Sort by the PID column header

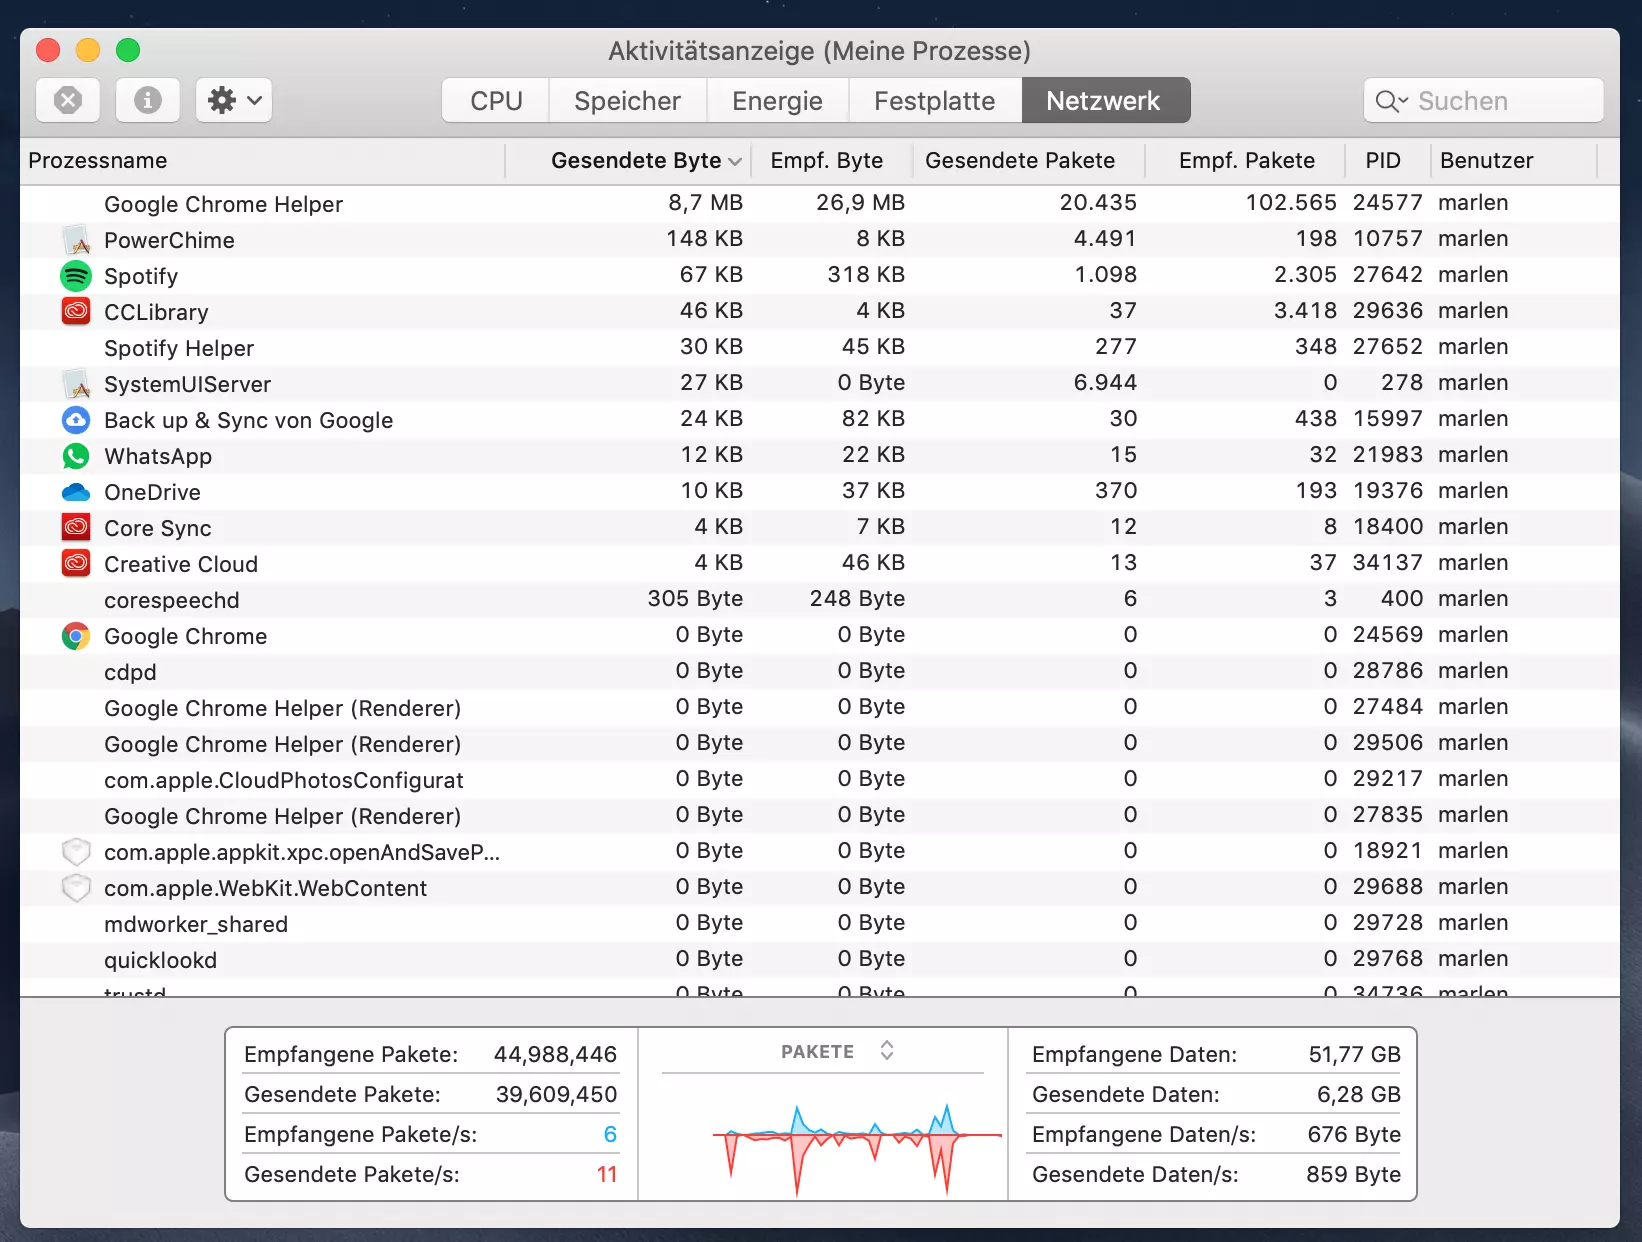pos(1383,161)
